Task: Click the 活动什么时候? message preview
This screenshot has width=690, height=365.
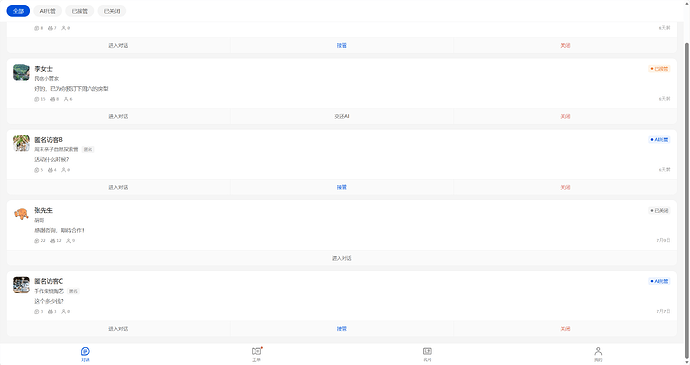Action: point(51,159)
